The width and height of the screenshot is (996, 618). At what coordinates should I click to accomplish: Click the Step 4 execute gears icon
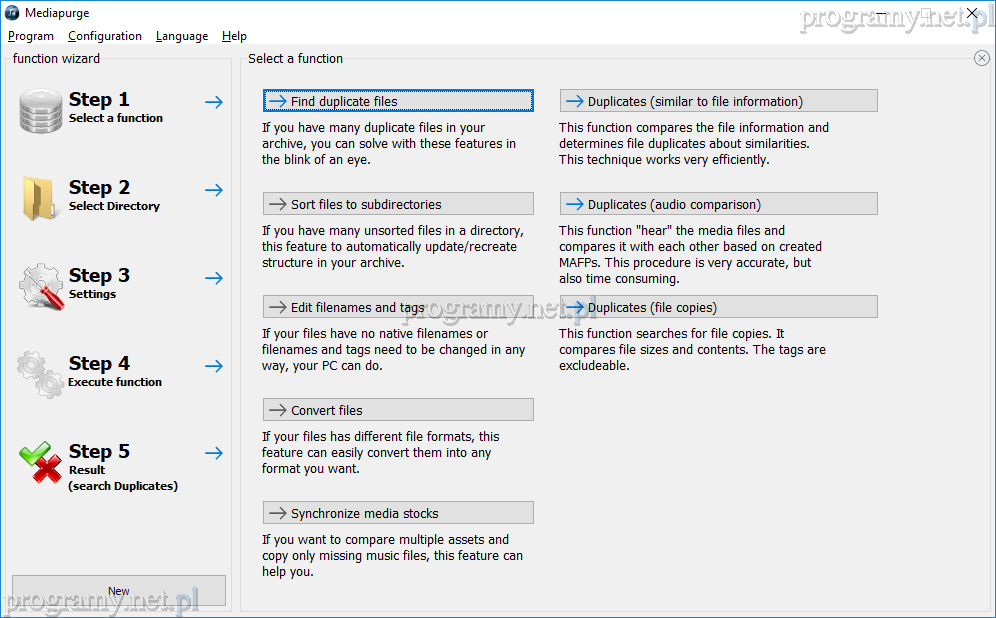point(41,372)
